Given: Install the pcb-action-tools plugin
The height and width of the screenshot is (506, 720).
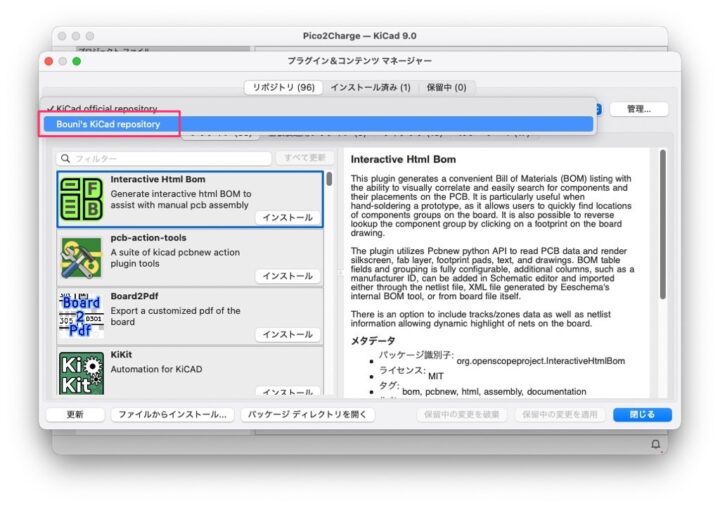Looking at the screenshot, I should point(287,275).
